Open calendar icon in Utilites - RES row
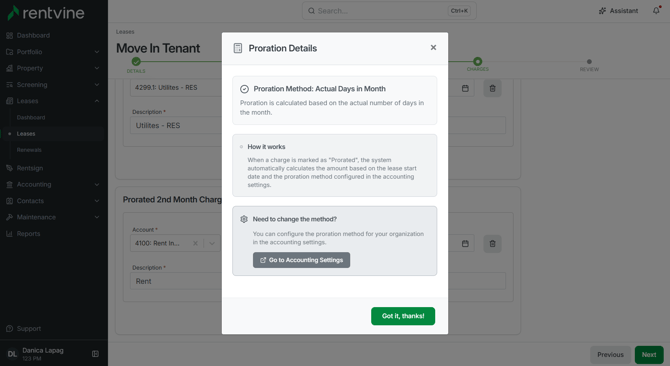 tap(465, 88)
